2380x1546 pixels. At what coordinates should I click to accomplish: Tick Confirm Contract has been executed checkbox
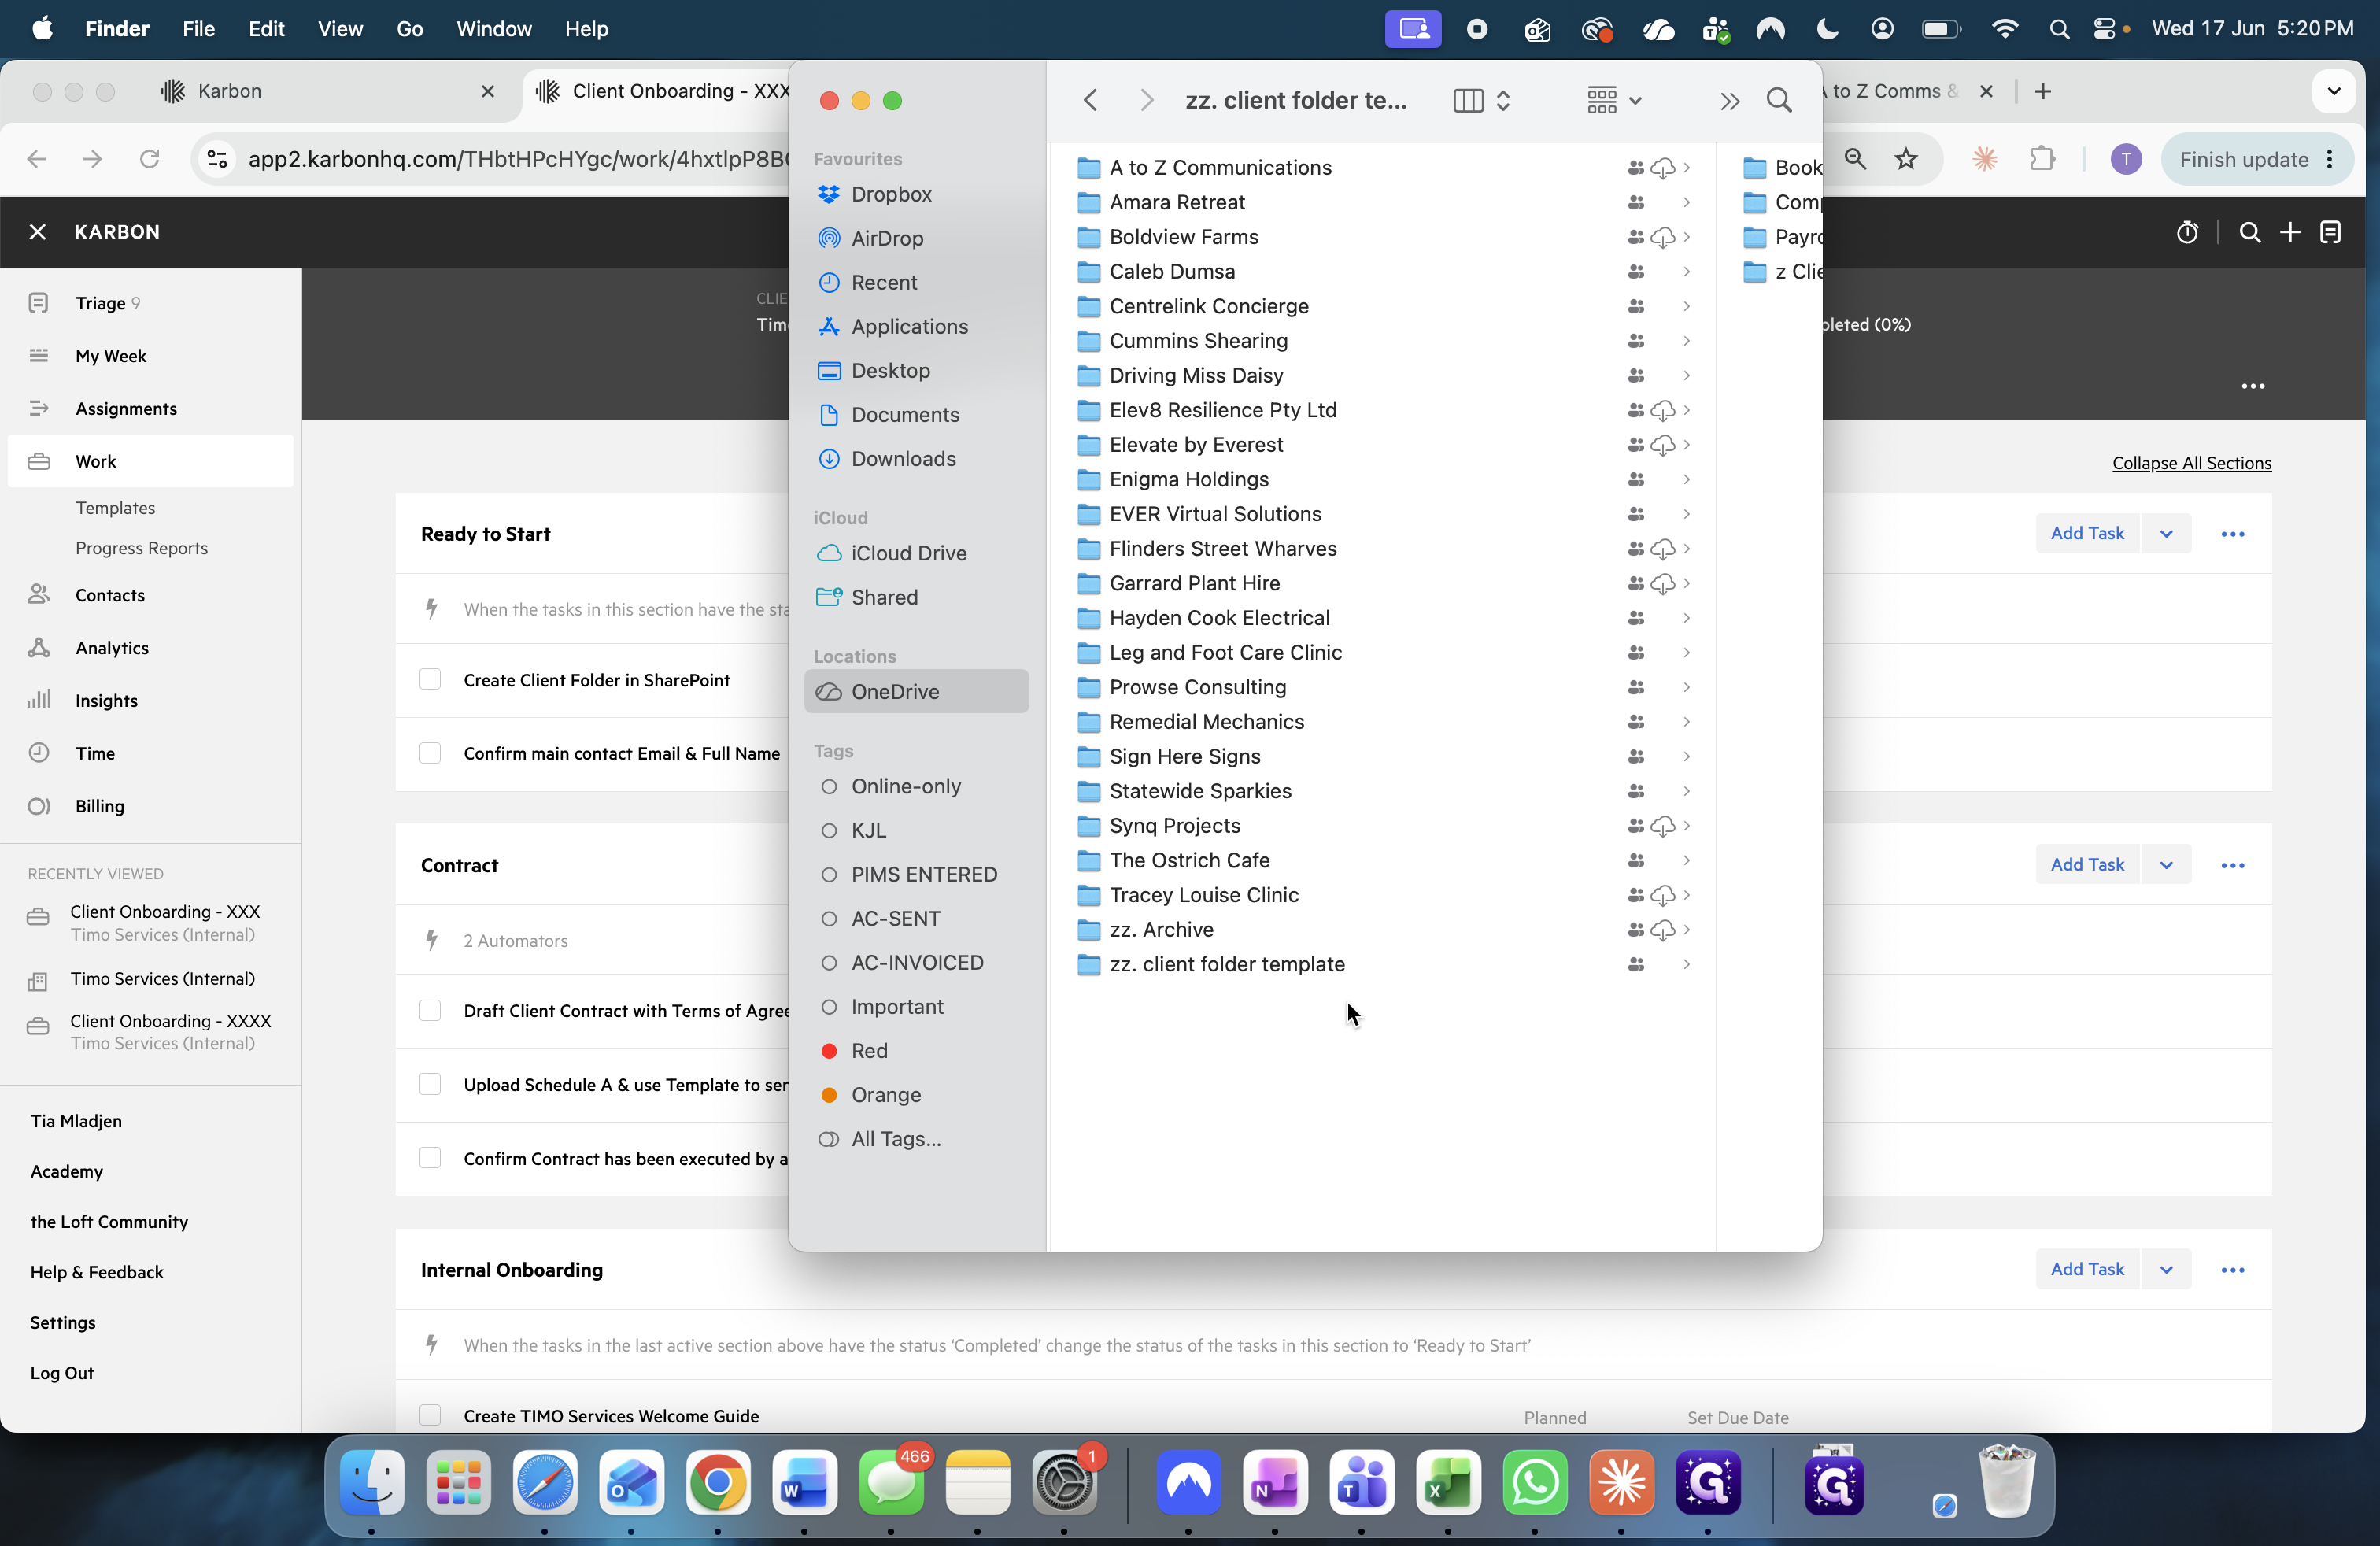(x=430, y=1158)
